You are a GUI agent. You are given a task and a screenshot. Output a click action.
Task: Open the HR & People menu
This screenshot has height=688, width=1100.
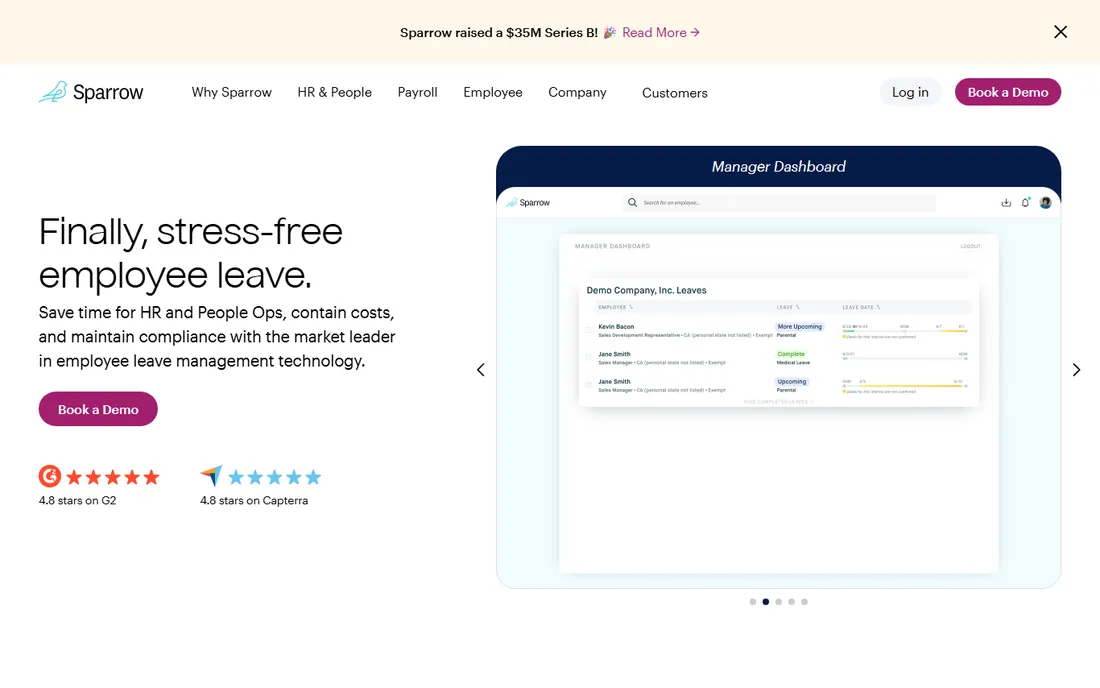click(x=335, y=93)
